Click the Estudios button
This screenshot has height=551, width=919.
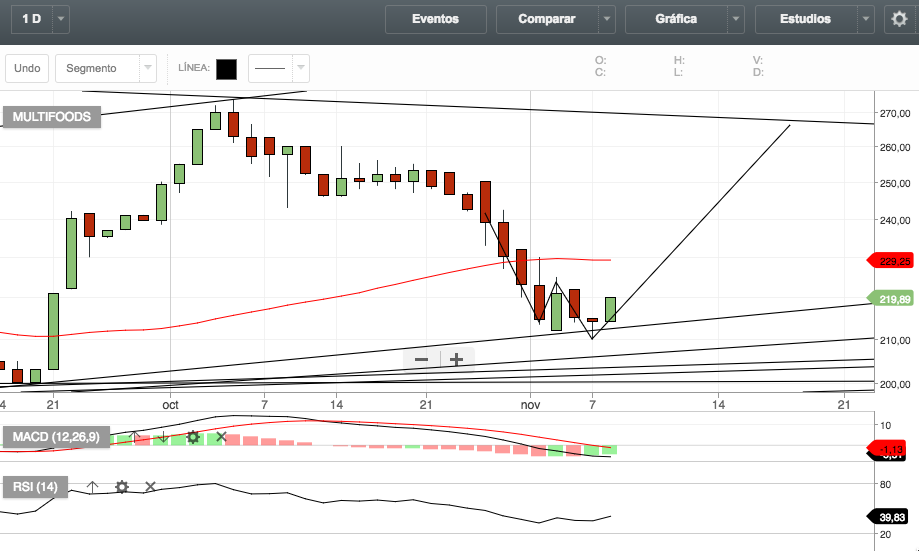[x=806, y=19]
